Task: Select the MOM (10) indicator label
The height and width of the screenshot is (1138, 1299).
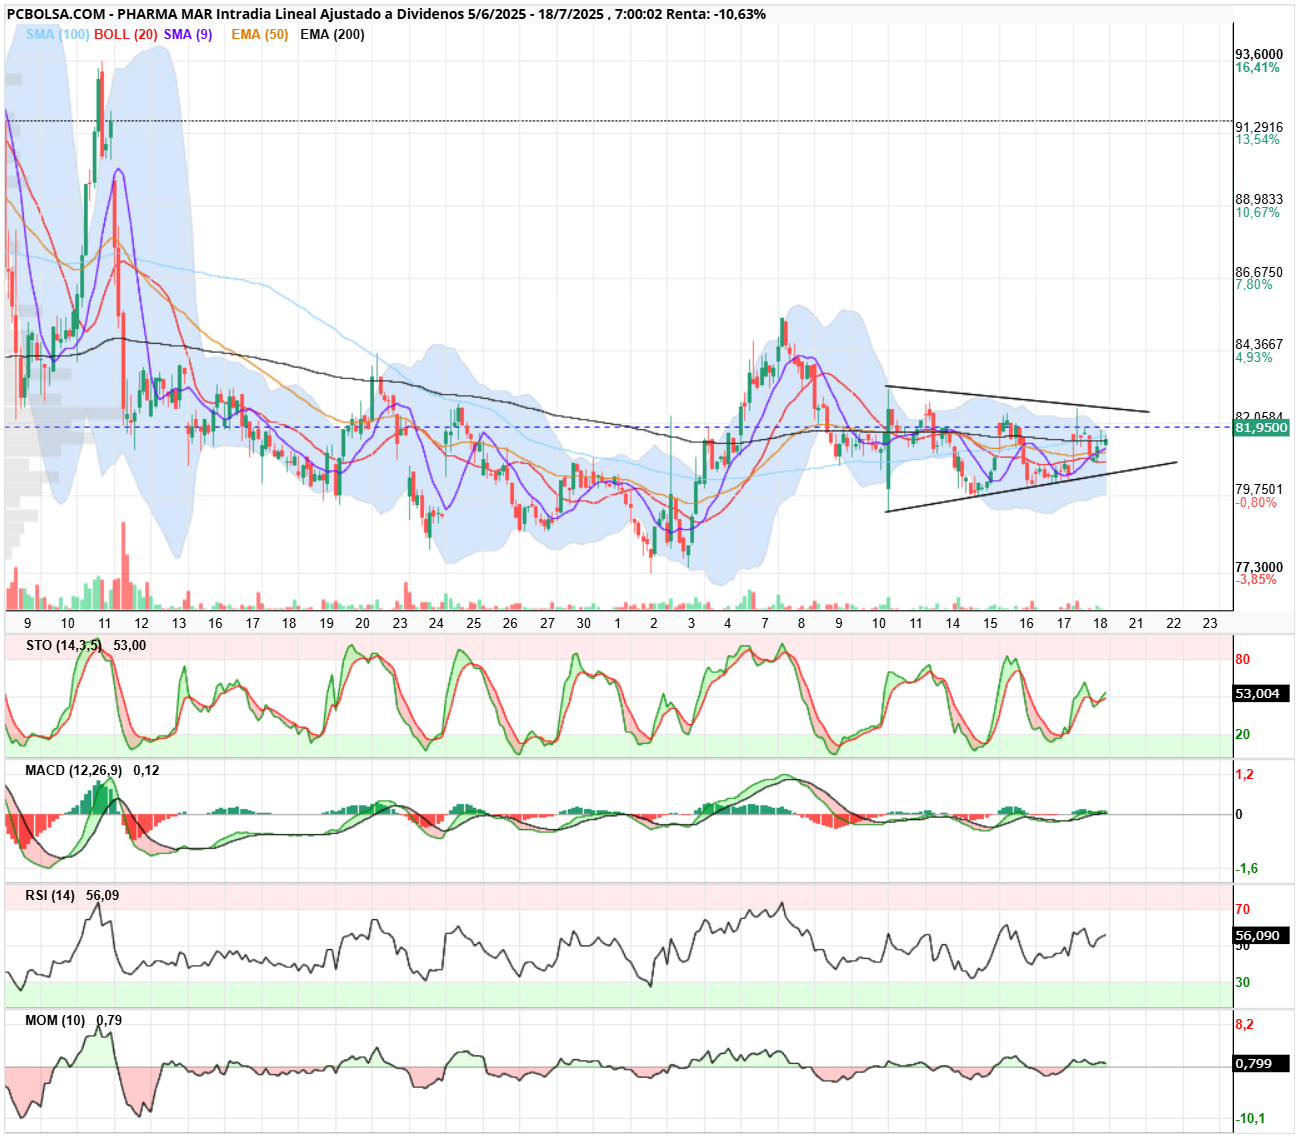Action: (55, 1020)
